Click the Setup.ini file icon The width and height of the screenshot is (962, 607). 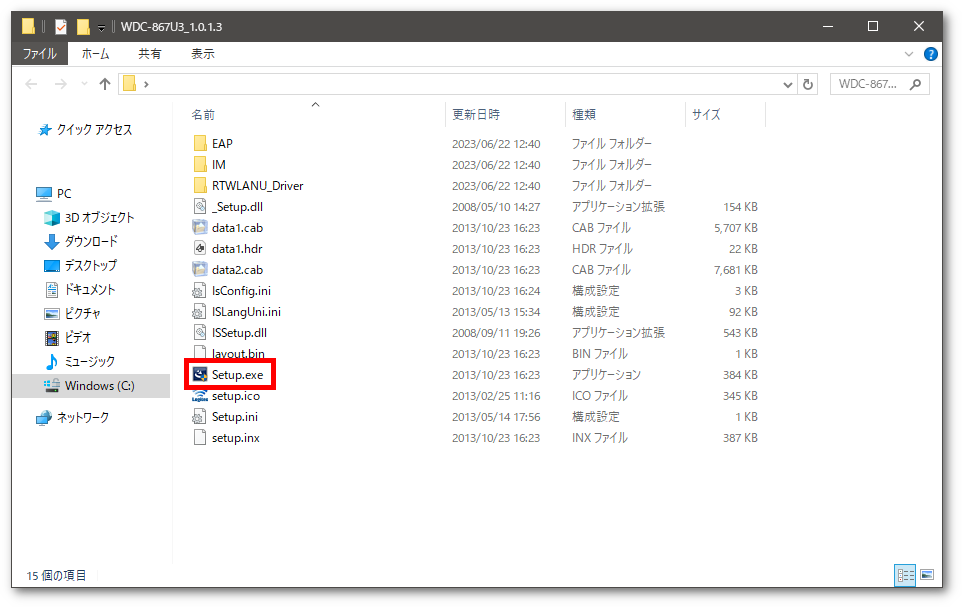tap(200, 417)
